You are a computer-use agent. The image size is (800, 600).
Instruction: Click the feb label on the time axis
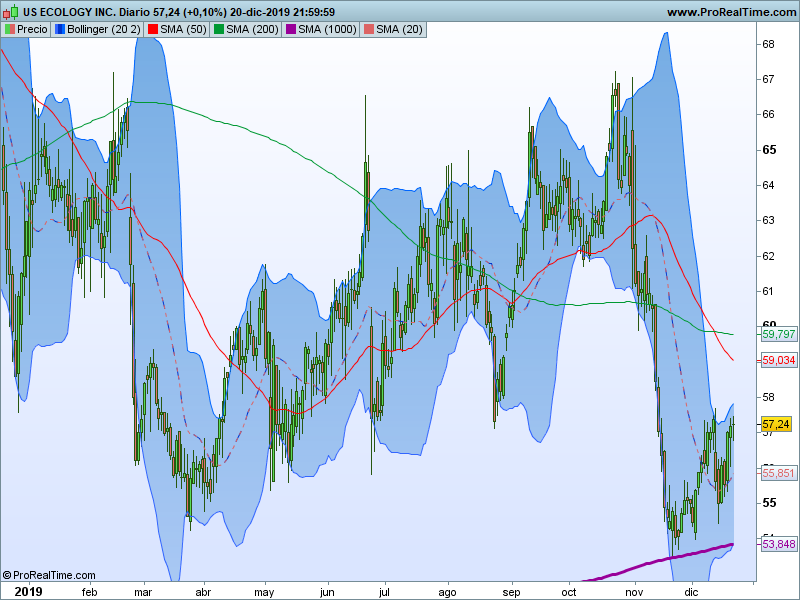pos(89,592)
